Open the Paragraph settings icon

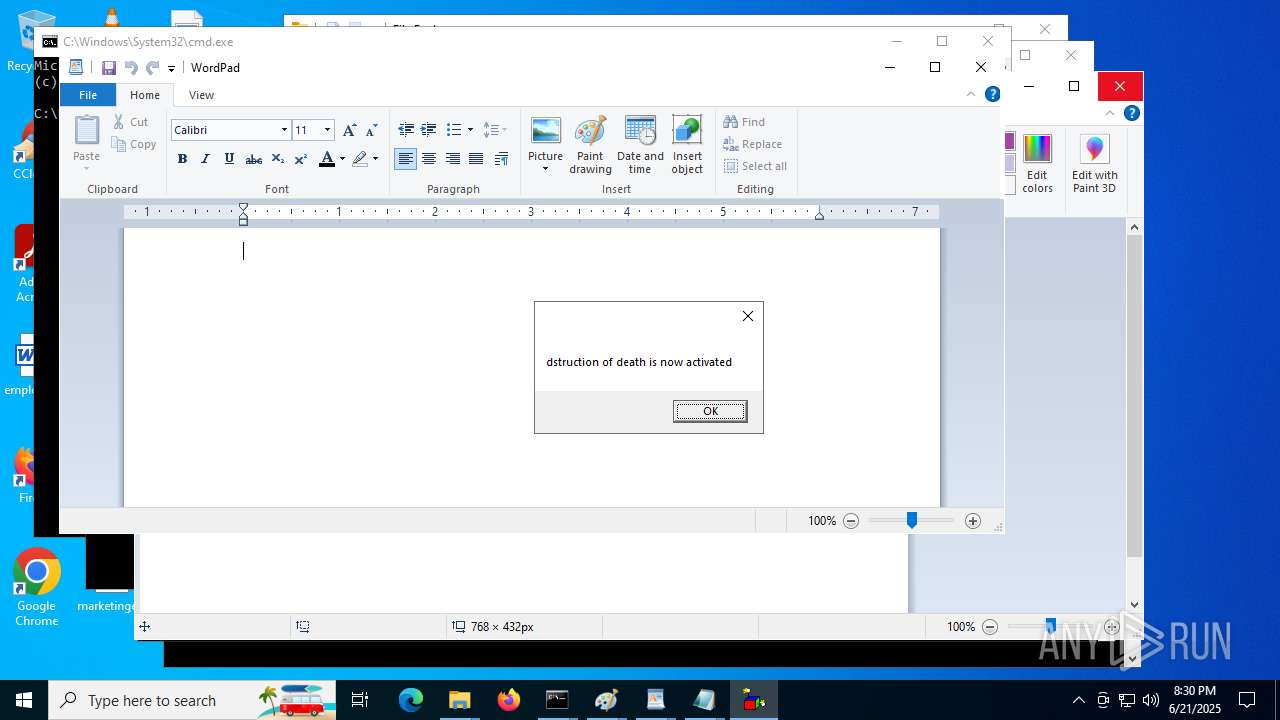[501, 158]
